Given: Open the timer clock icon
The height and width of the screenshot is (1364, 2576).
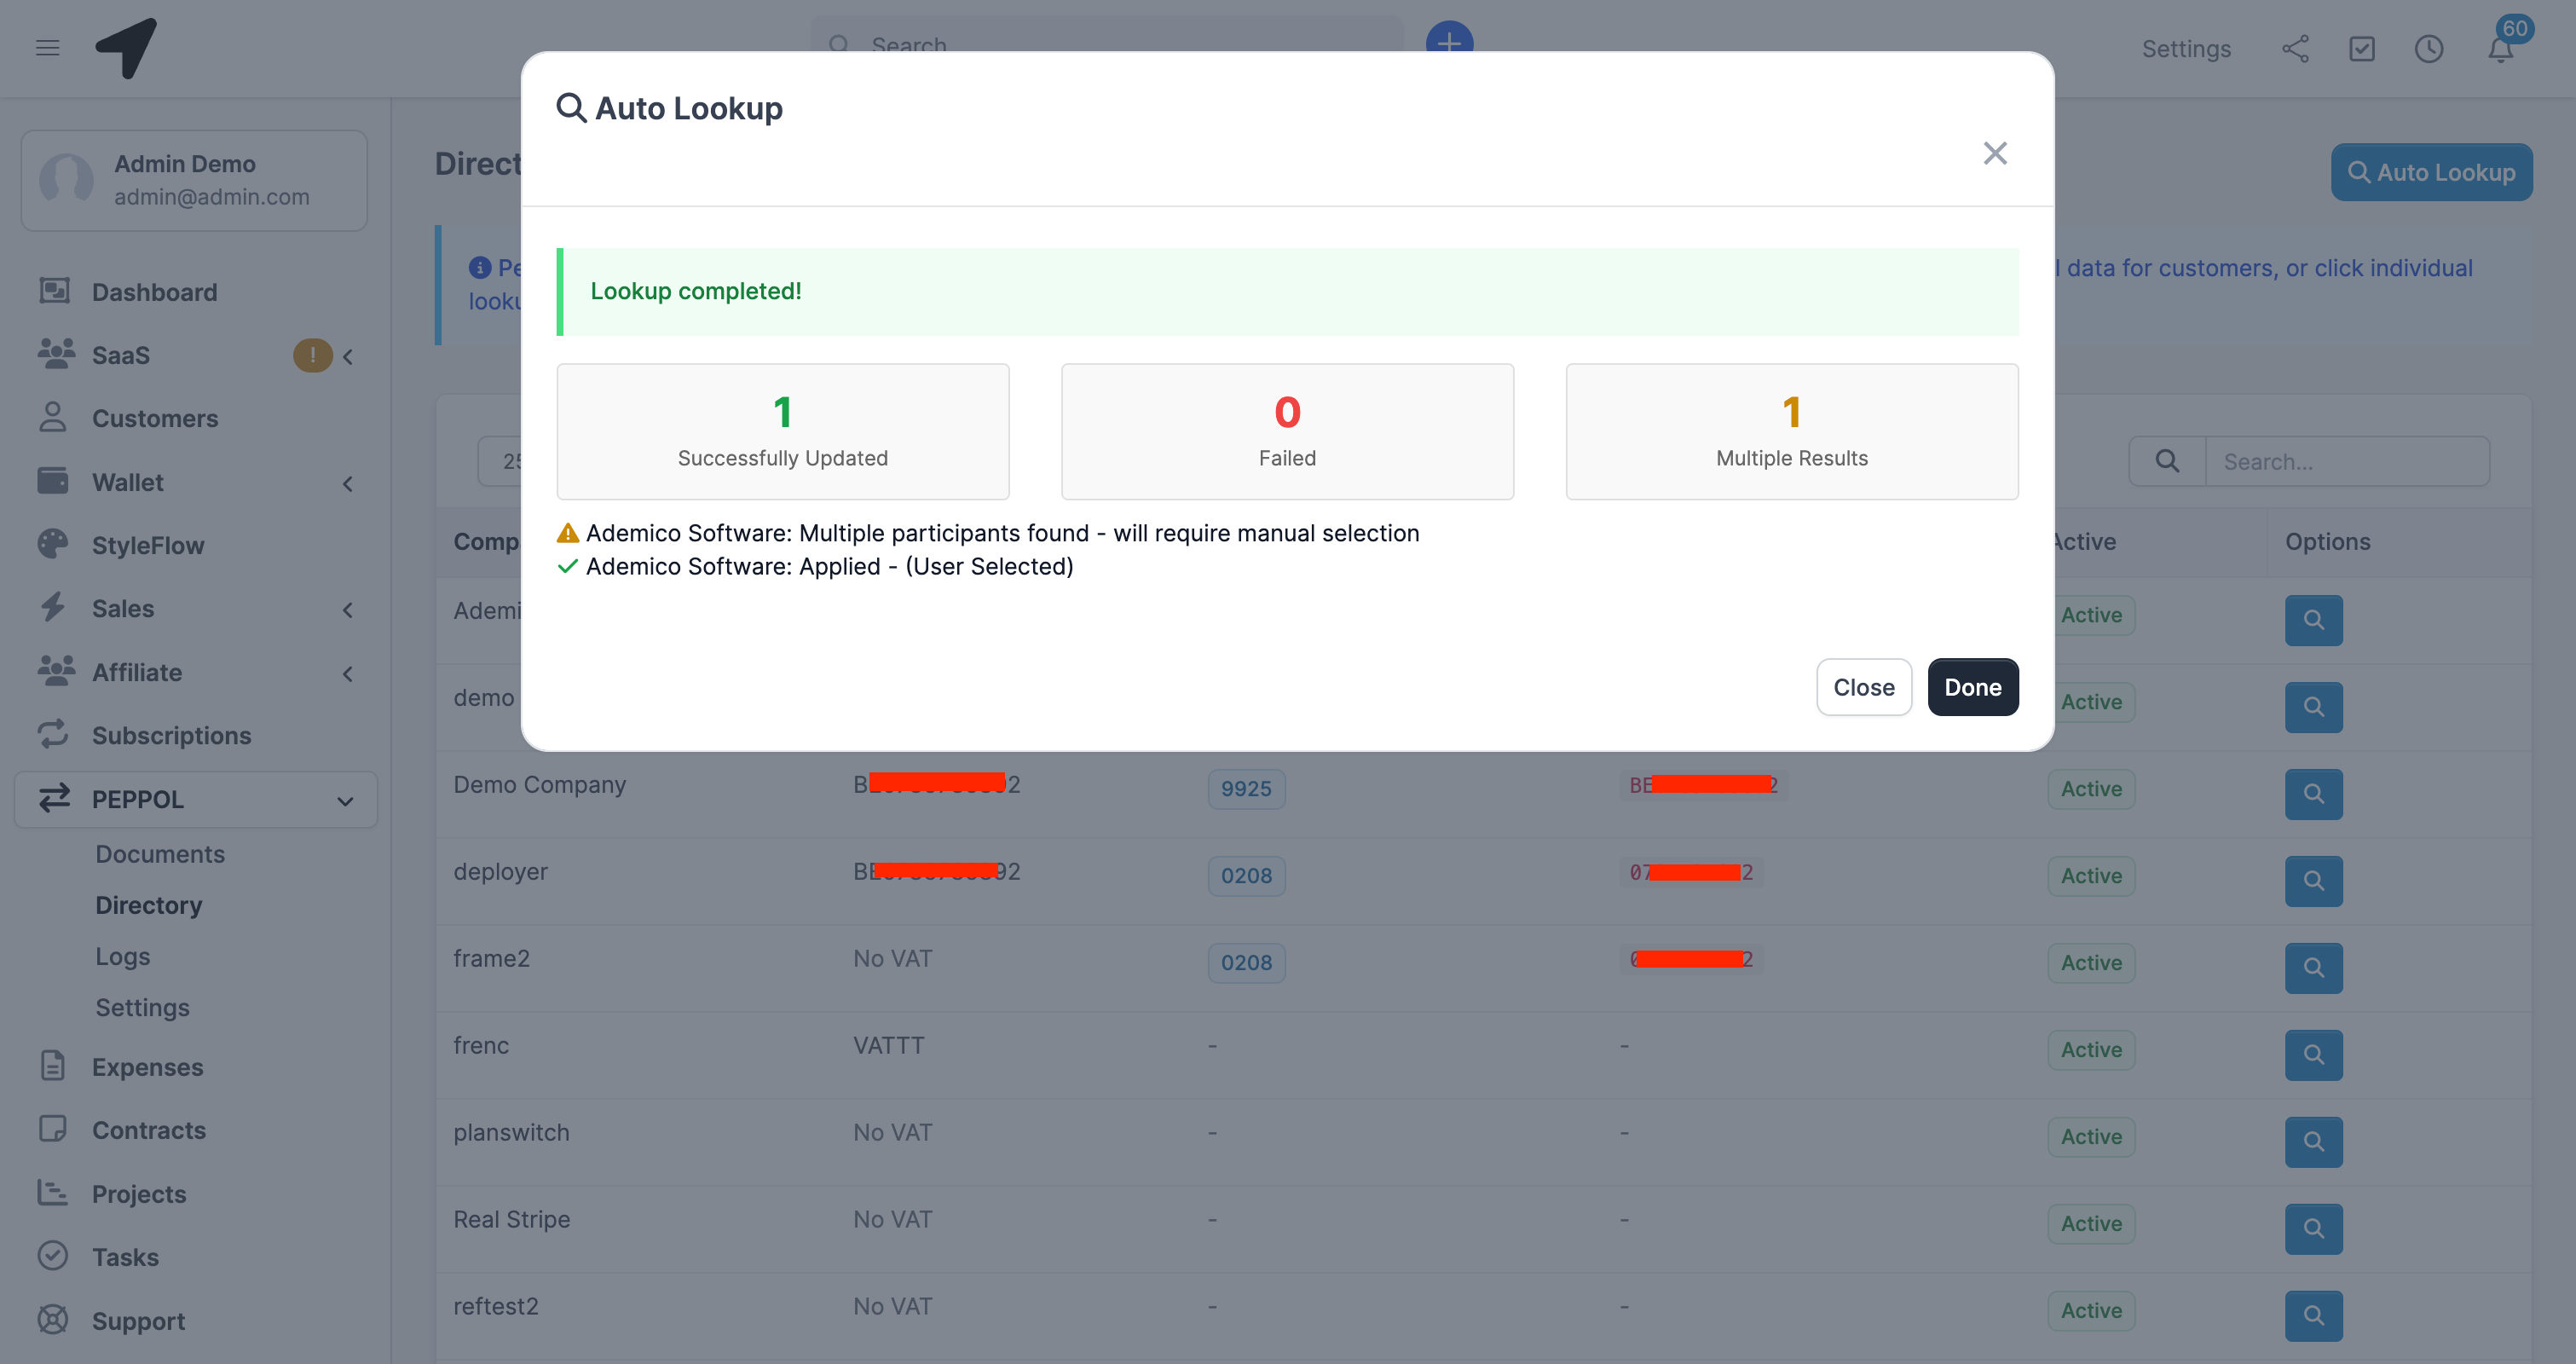Looking at the screenshot, I should pyautogui.click(x=2428, y=48).
